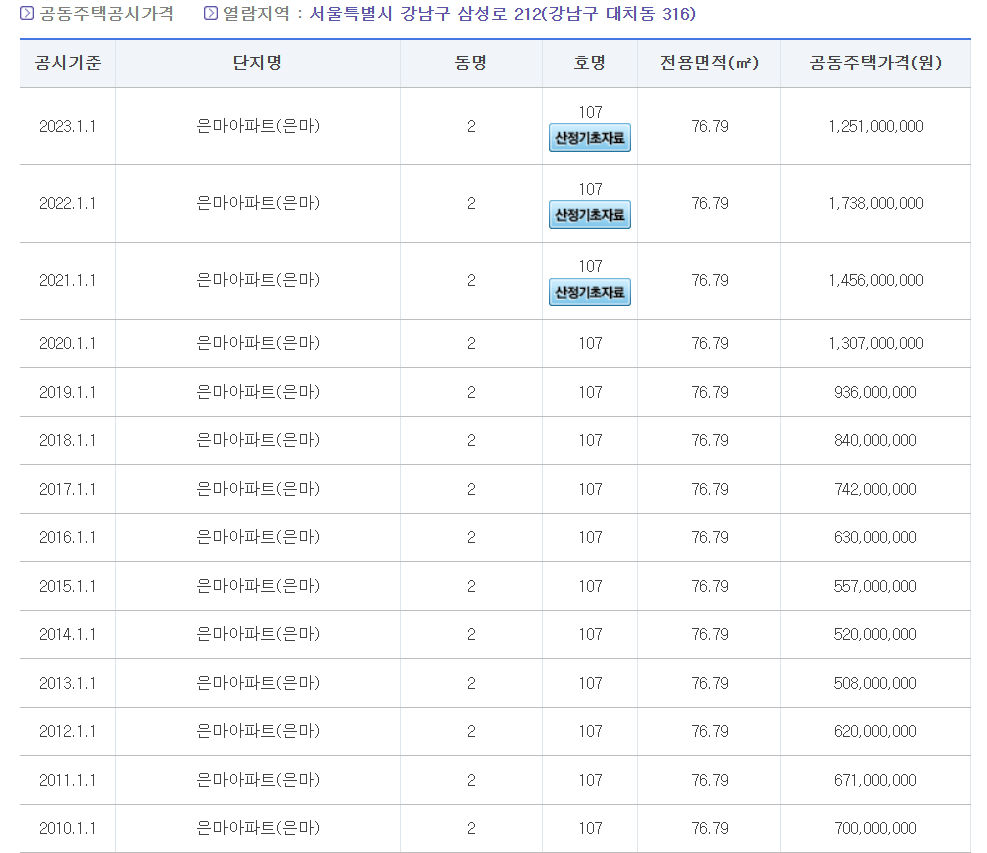Select the 2015.1.1 date cell
This screenshot has width=987, height=853.
(x=66, y=586)
